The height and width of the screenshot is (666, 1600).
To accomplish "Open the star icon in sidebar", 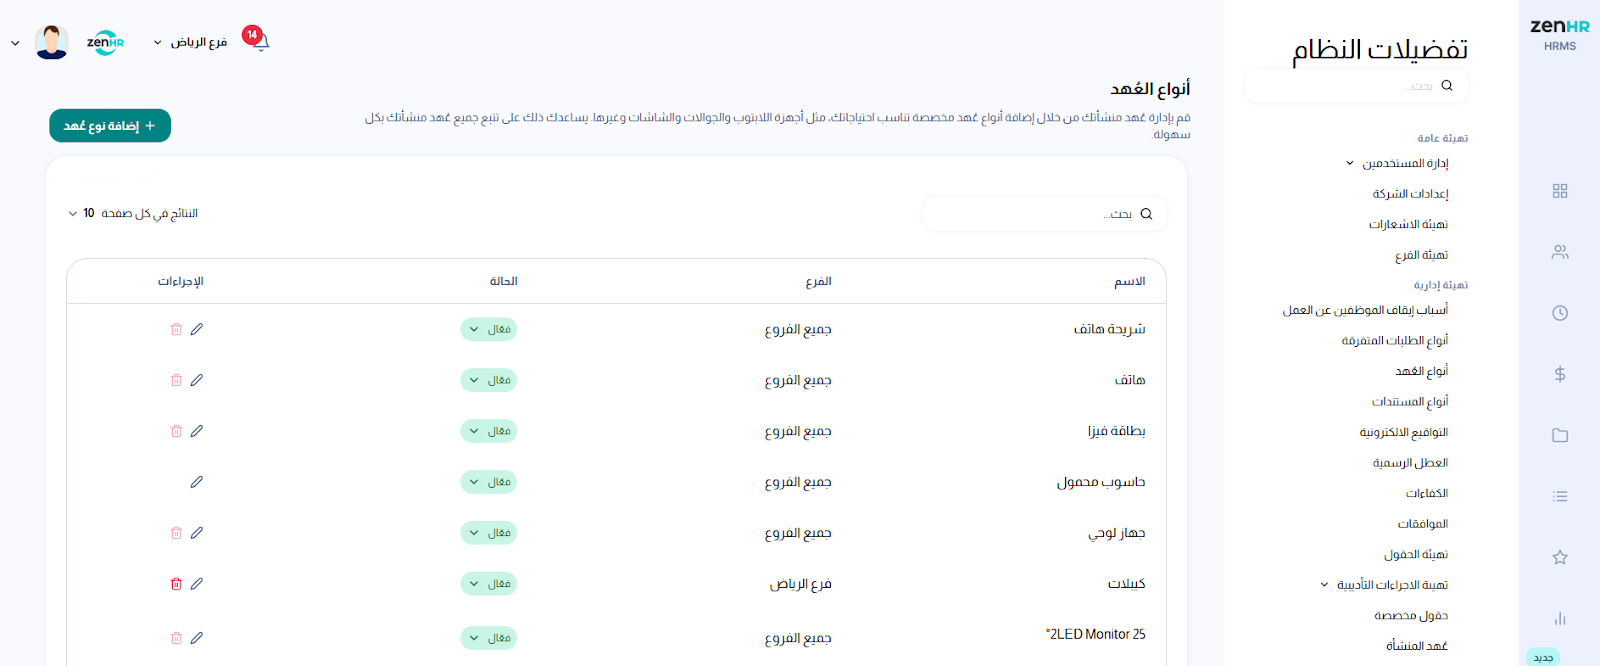I will 1560,557.
